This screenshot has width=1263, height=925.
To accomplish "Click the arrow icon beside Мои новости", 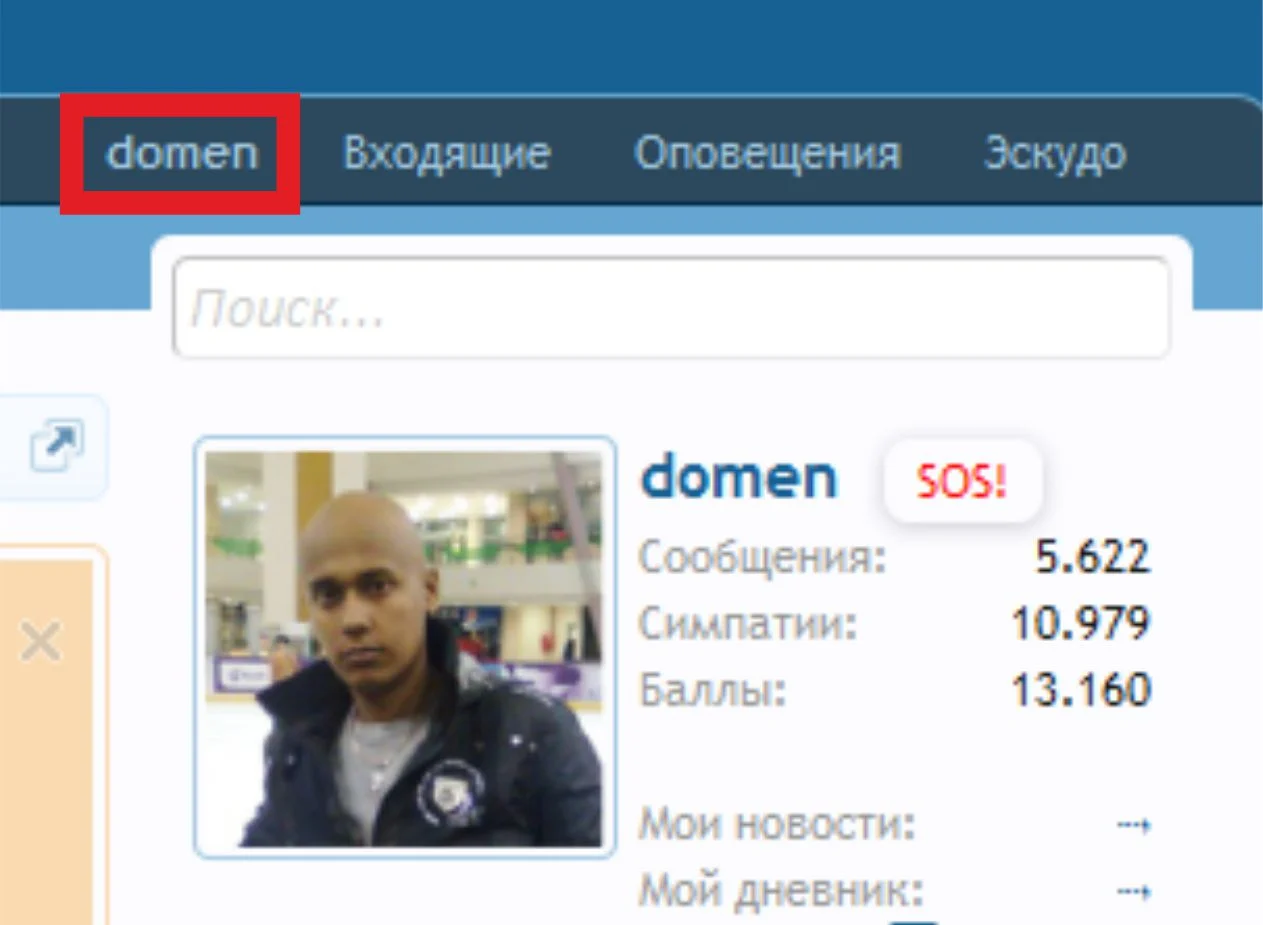I will pyautogui.click(x=1134, y=825).
